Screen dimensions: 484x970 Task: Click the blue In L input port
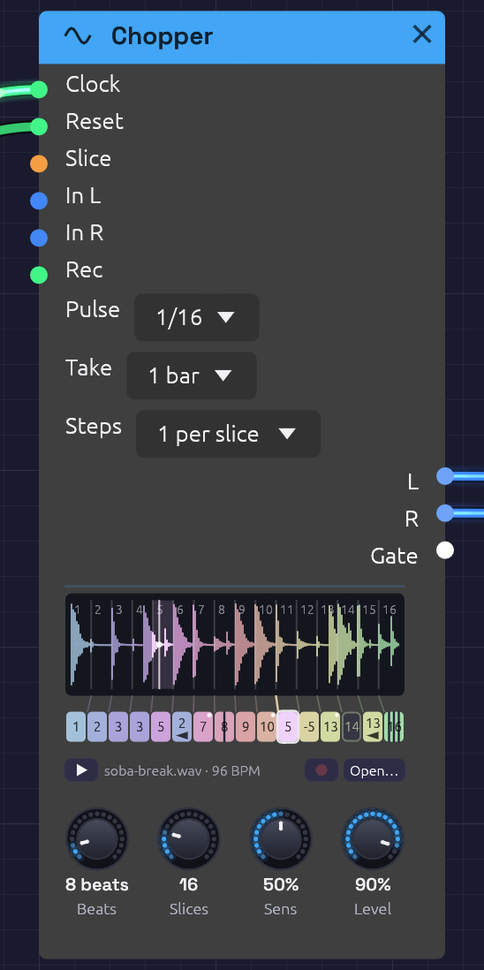click(x=39, y=201)
